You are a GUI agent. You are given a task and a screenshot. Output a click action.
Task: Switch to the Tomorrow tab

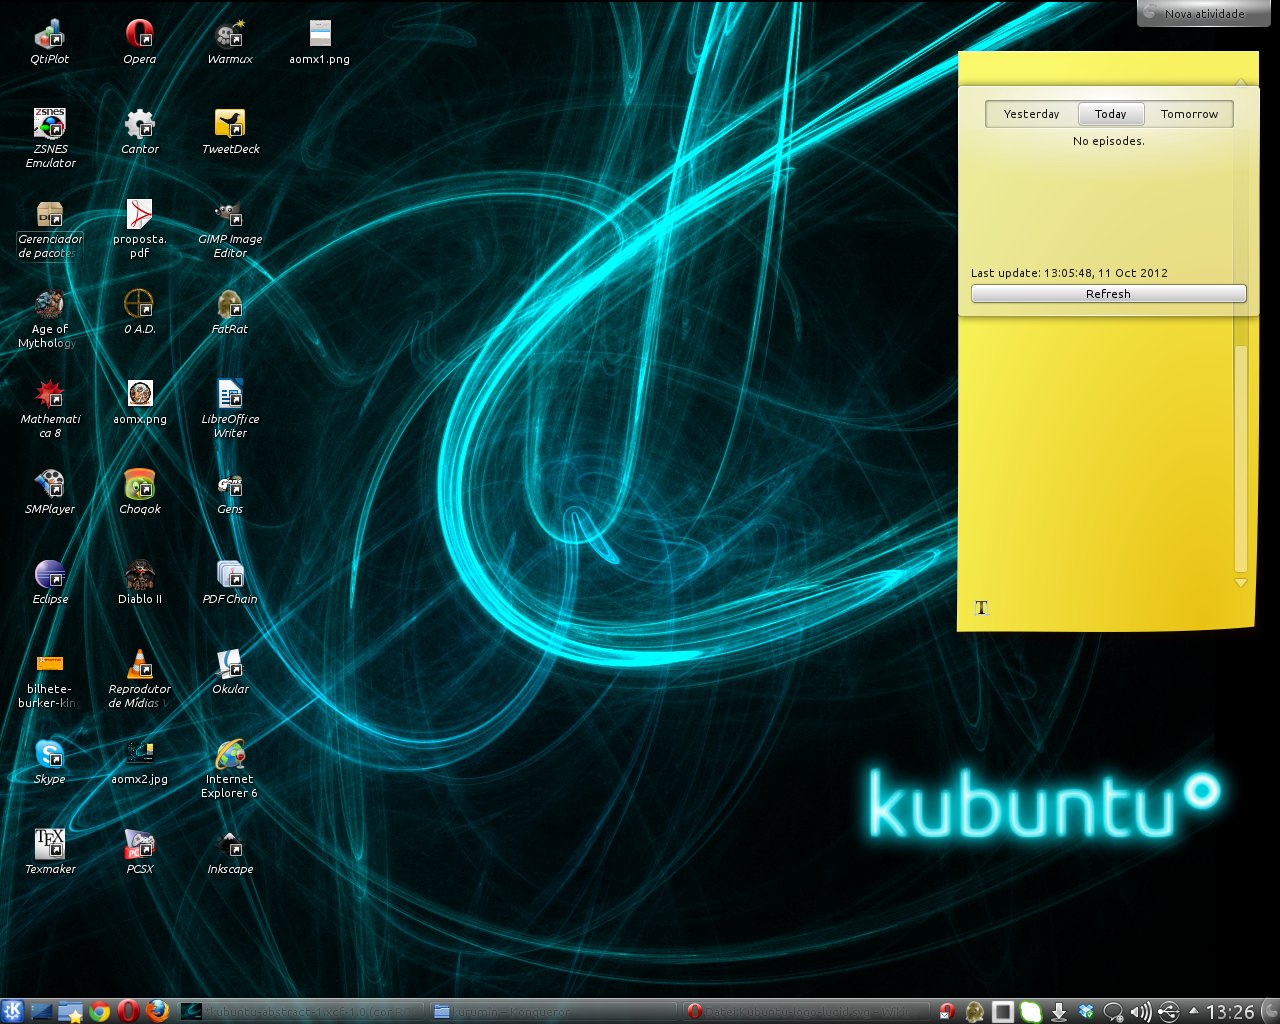click(x=1189, y=114)
